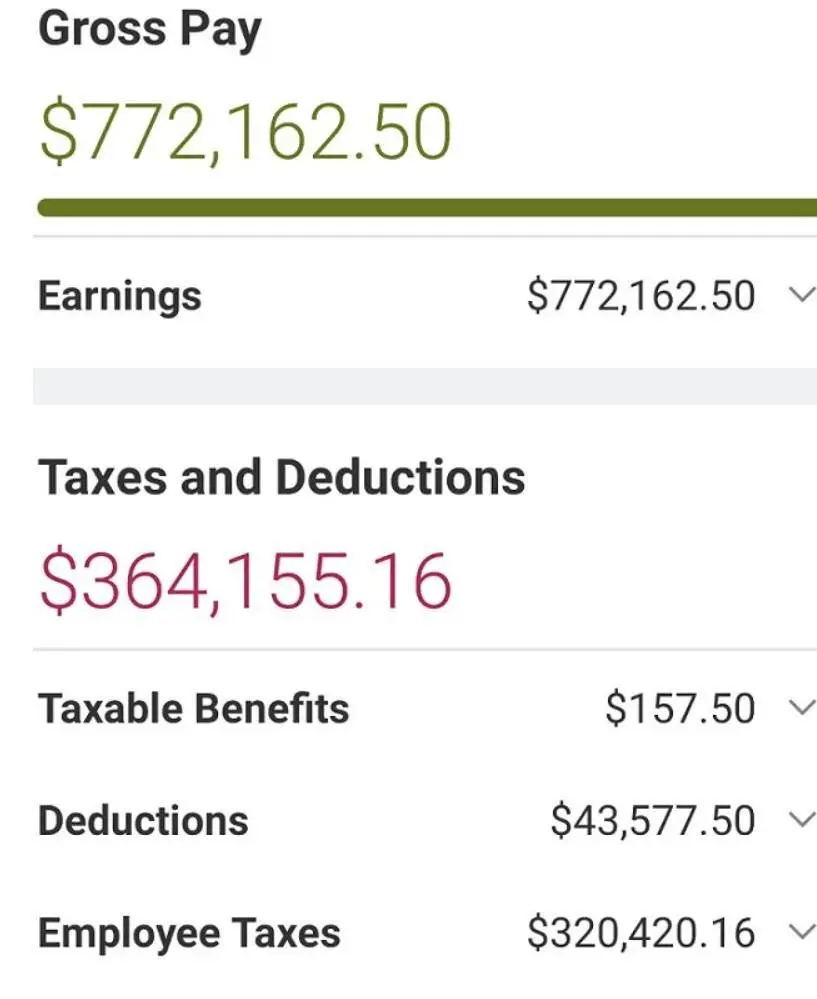The height and width of the screenshot is (999, 817).
Task: Click the $43,577.50 Deductions amount
Action: (653, 821)
